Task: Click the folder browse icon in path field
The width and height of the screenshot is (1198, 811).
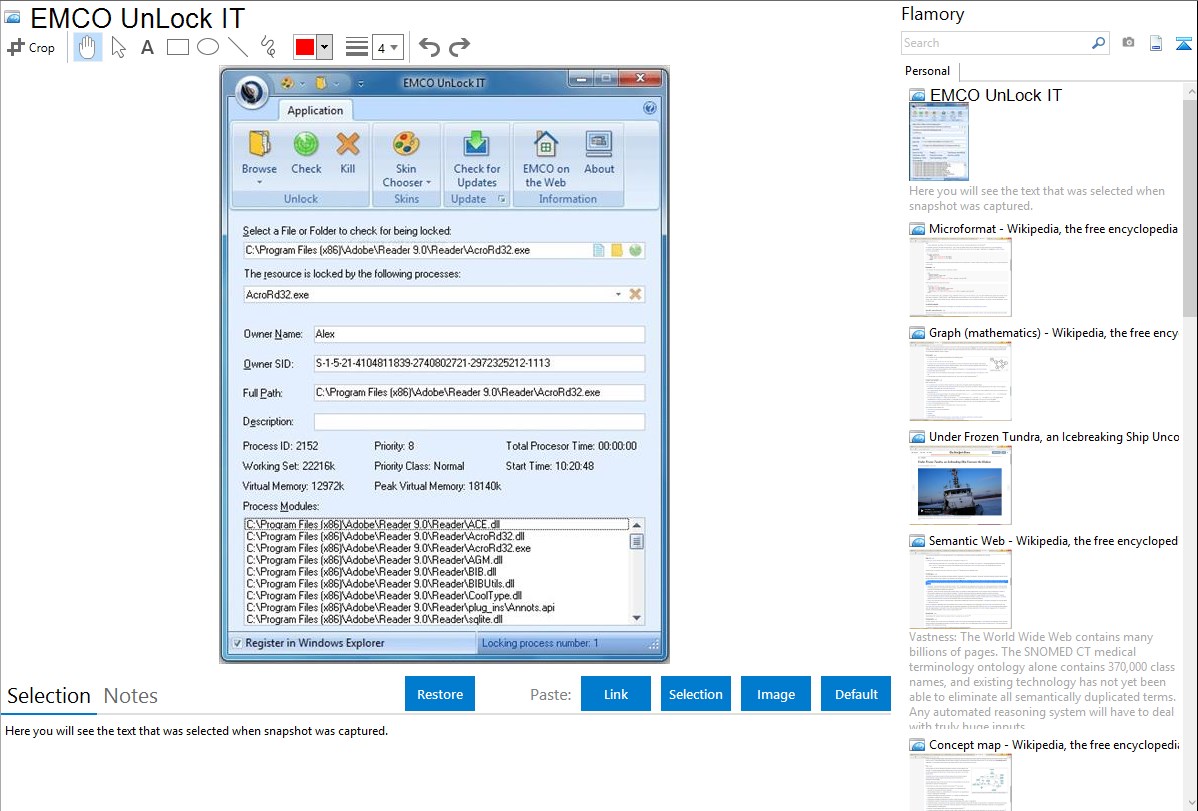Action: point(617,250)
